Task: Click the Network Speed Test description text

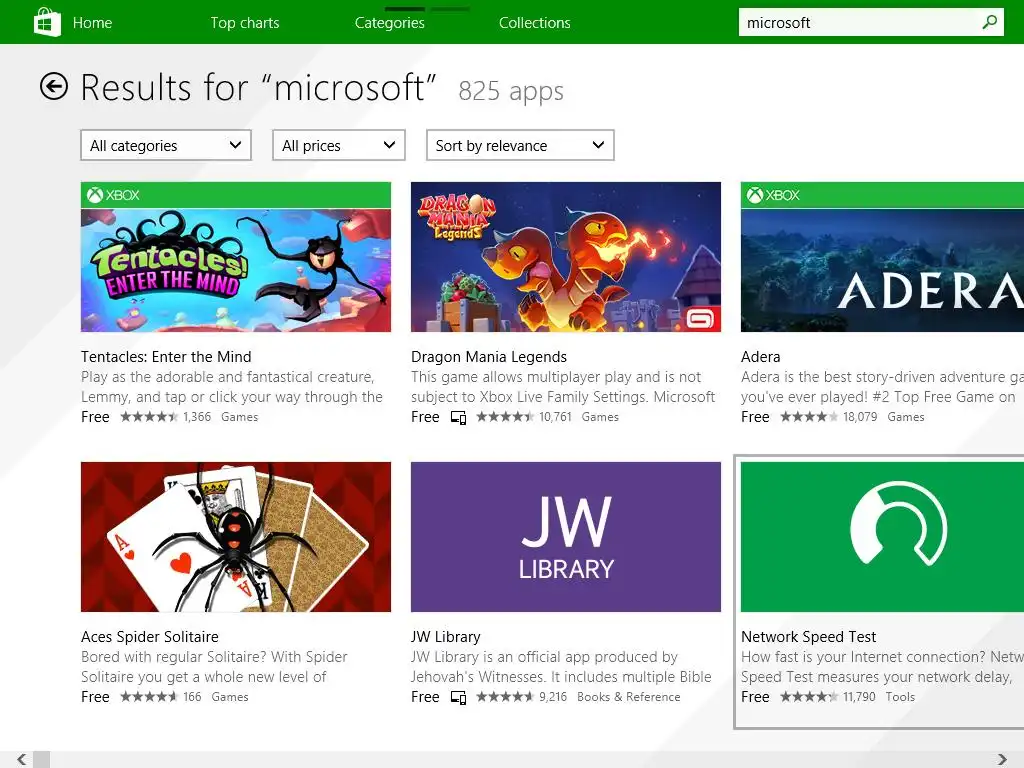Action: 882,667
